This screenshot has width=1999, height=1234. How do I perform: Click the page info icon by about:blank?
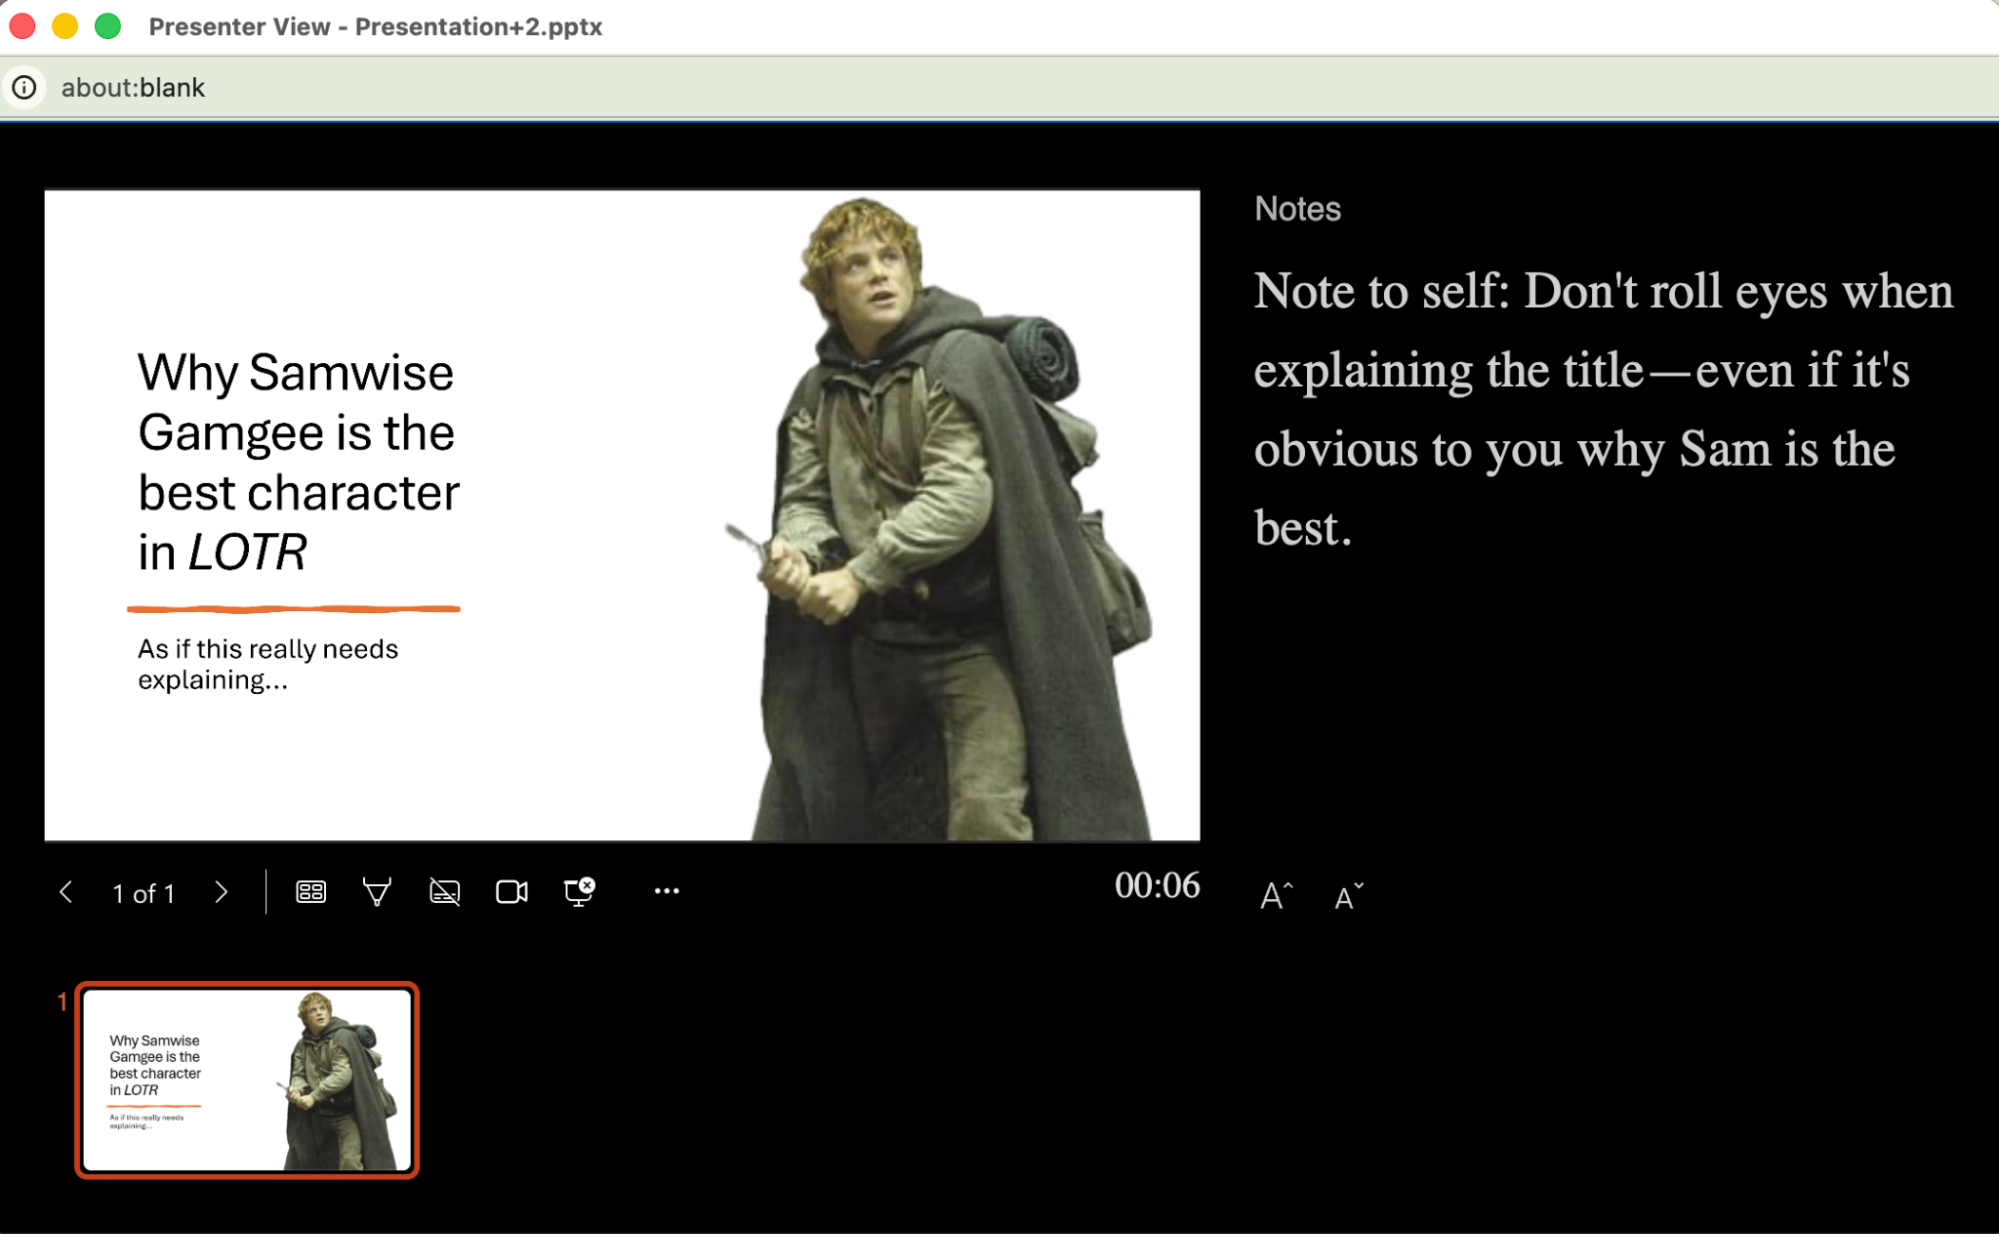[x=24, y=88]
